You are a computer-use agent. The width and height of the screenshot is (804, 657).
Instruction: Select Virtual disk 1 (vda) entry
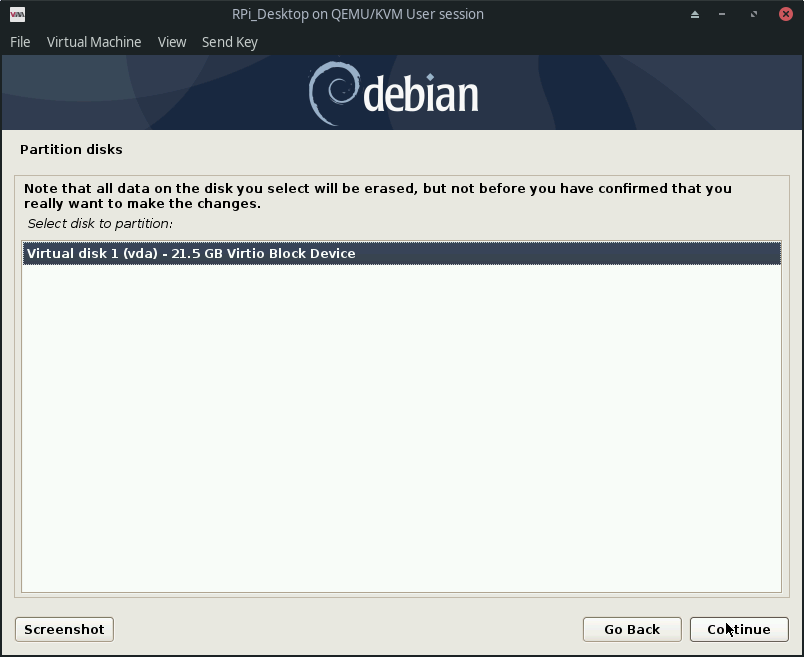[x=401, y=253]
